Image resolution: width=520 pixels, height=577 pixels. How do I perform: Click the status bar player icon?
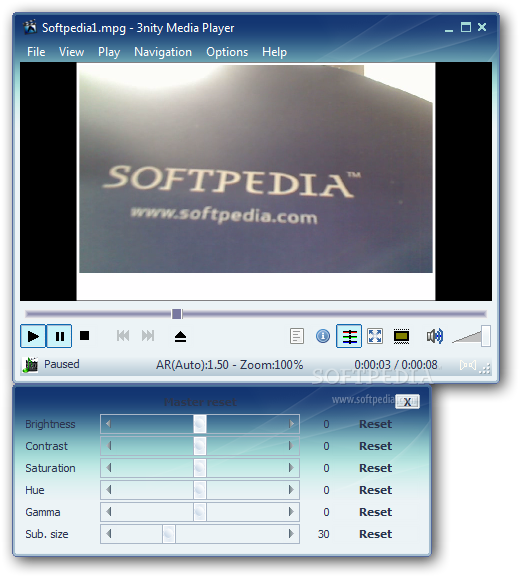(30, 365)
